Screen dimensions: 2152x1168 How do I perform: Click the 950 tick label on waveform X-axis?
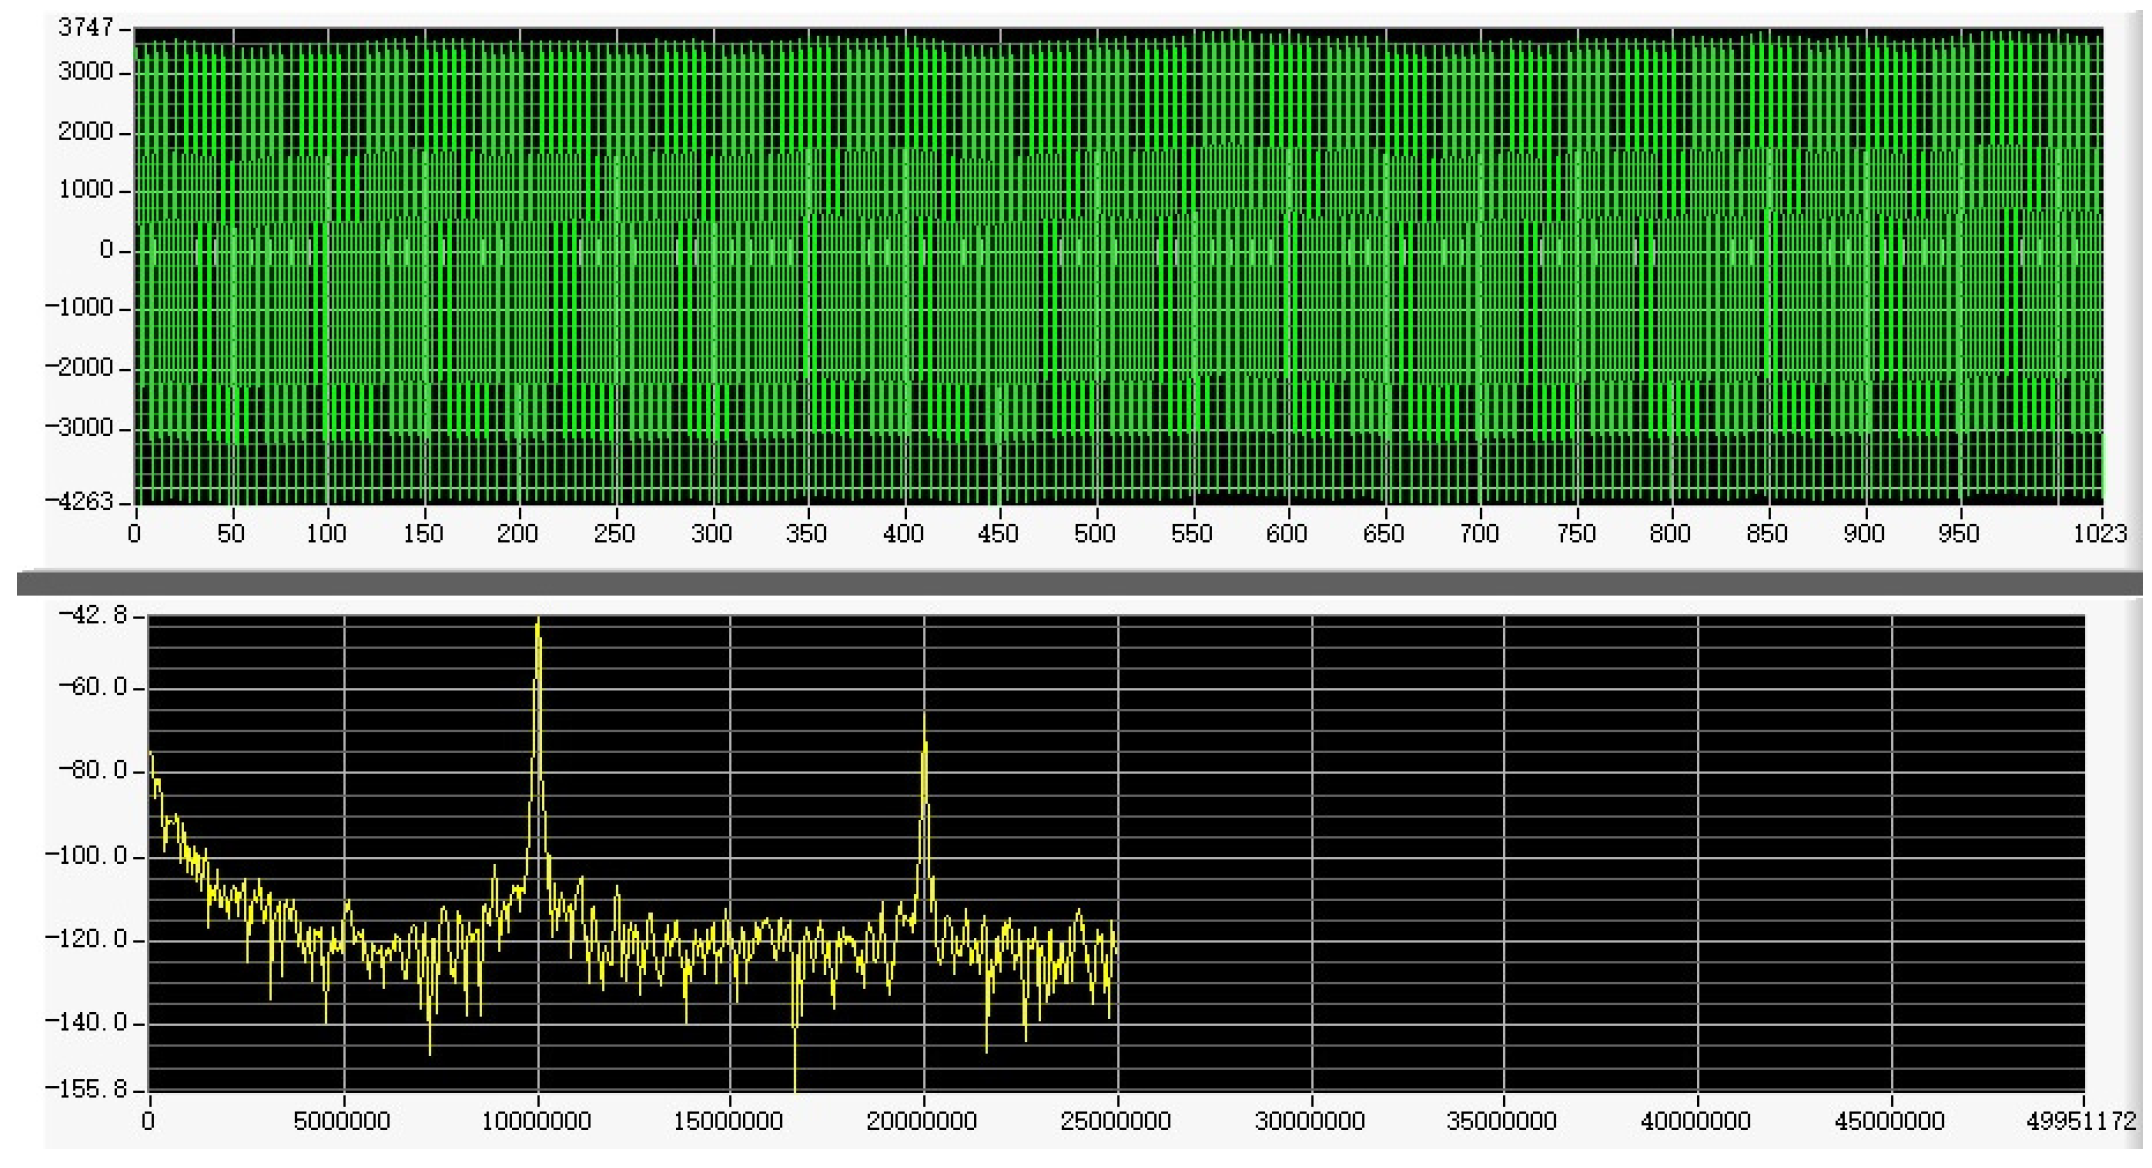pyautogui.click(x=1959, y=534)
